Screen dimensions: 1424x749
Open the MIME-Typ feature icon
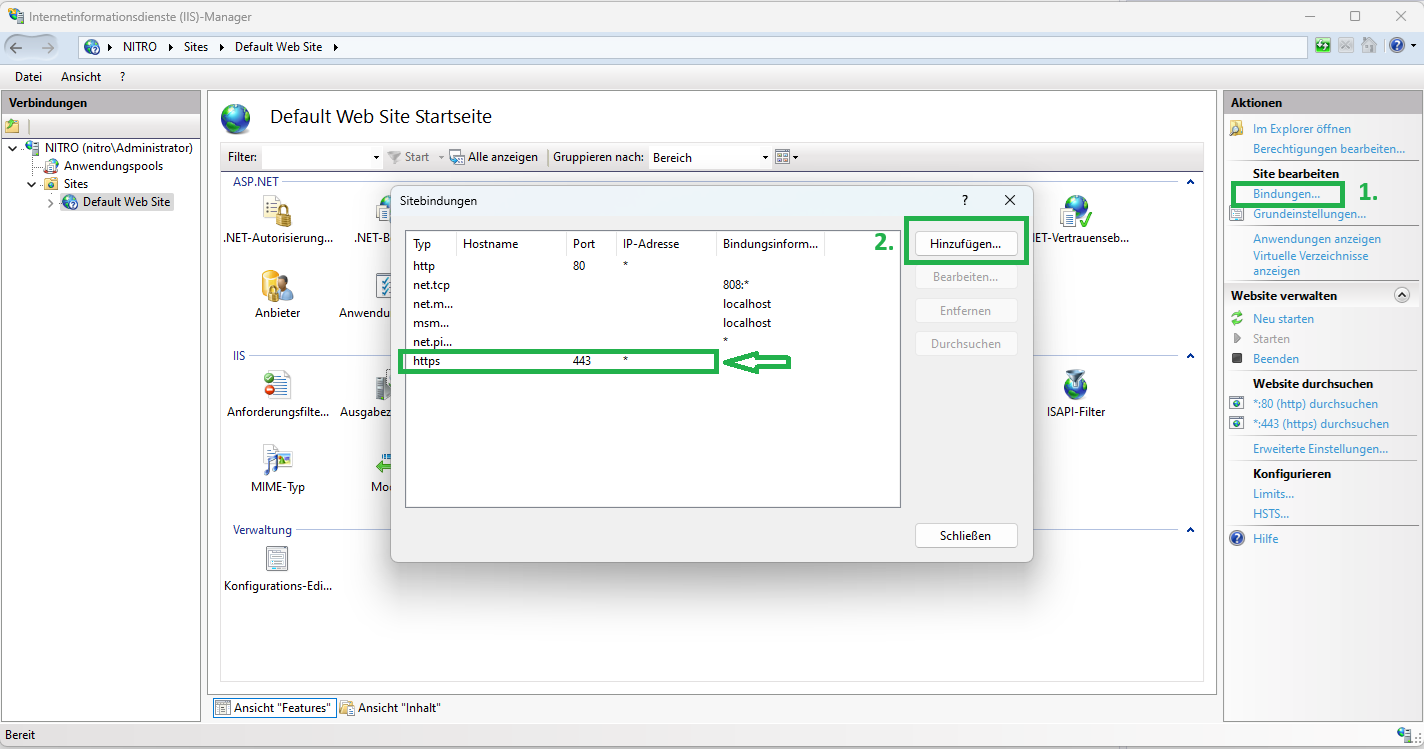click(x=277, y=462)
